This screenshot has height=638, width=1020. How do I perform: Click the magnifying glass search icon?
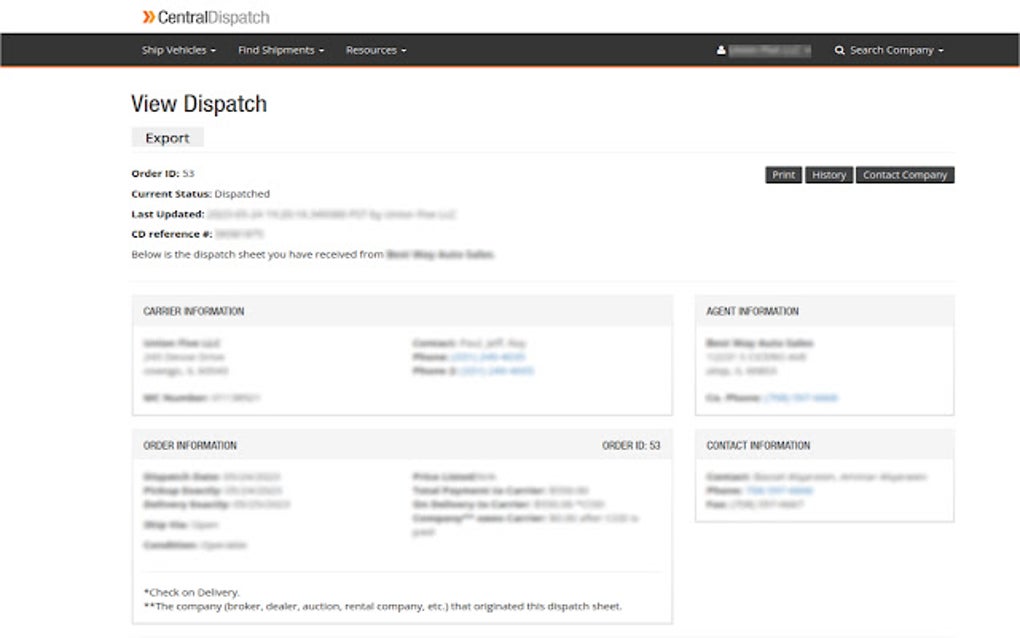[839, 49]
